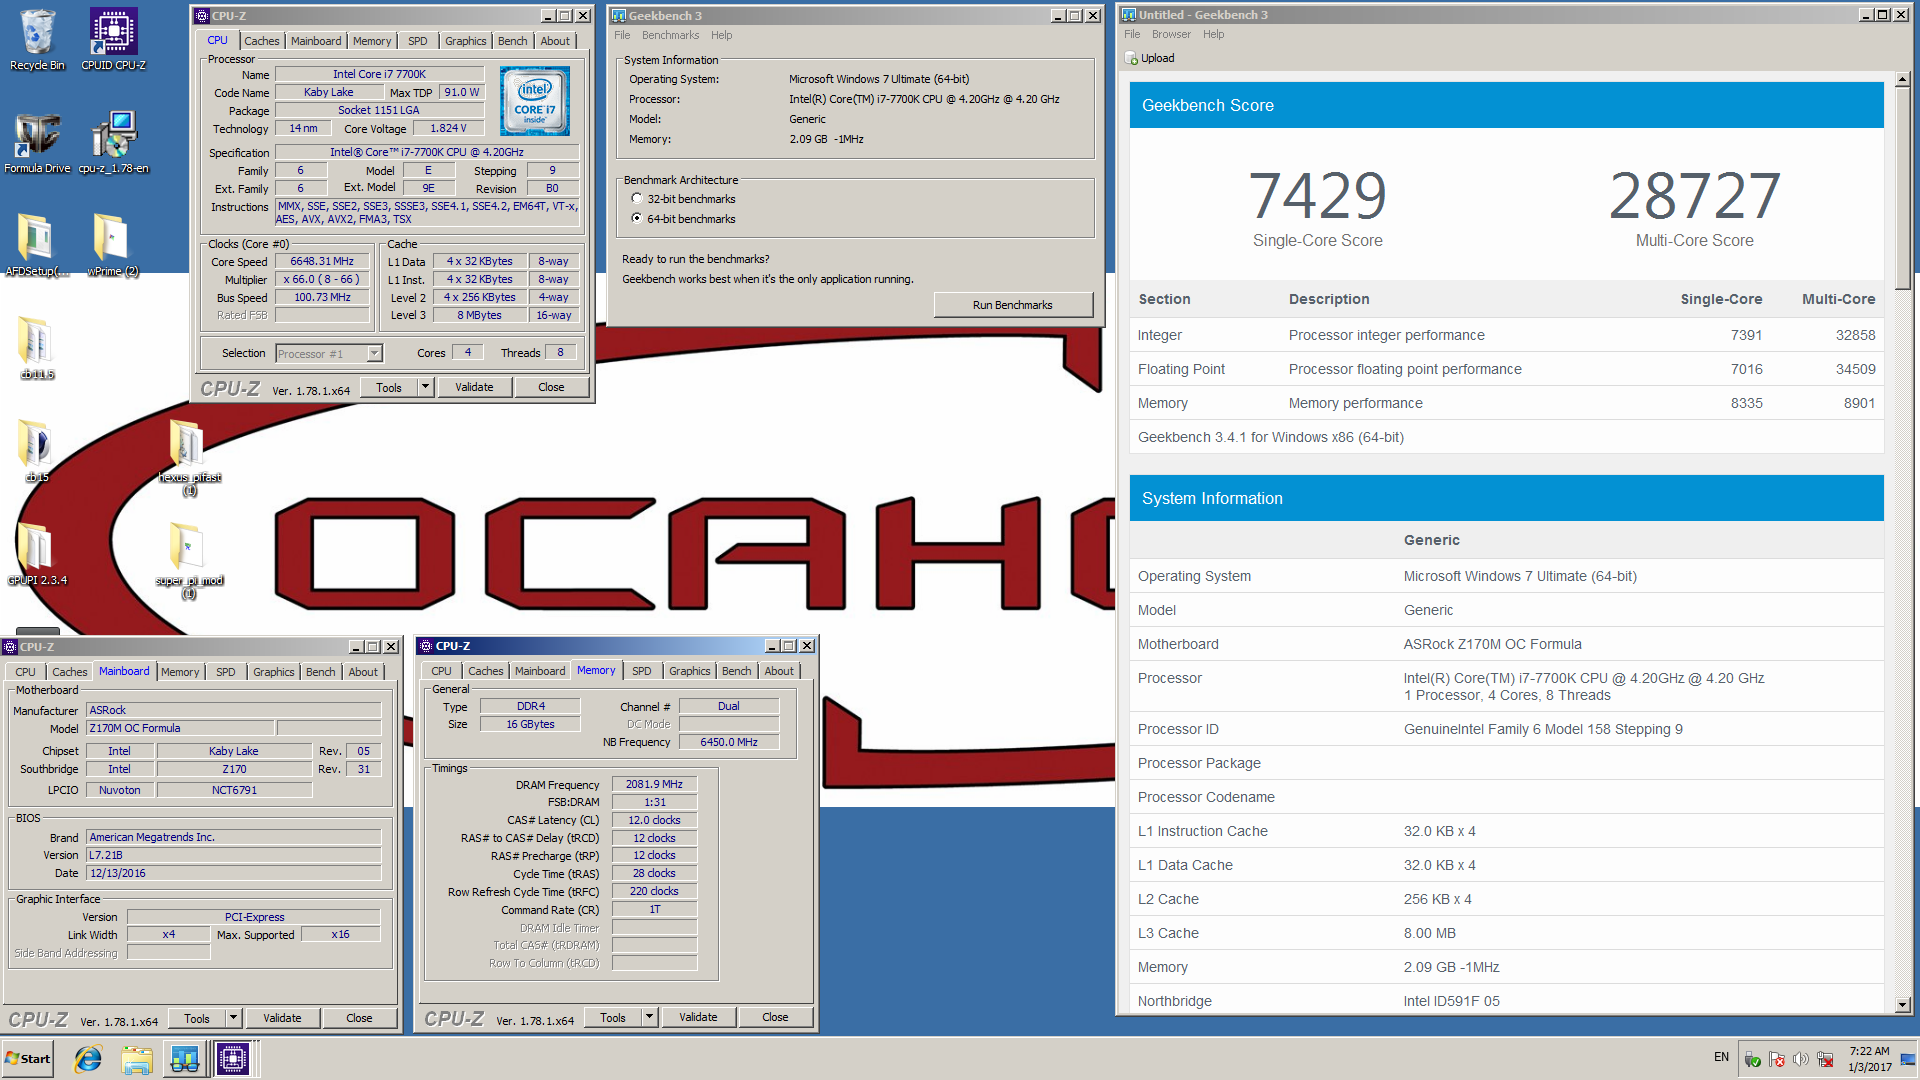
Task: Click the network tray icon
Action: [x=1825, y=1059]
